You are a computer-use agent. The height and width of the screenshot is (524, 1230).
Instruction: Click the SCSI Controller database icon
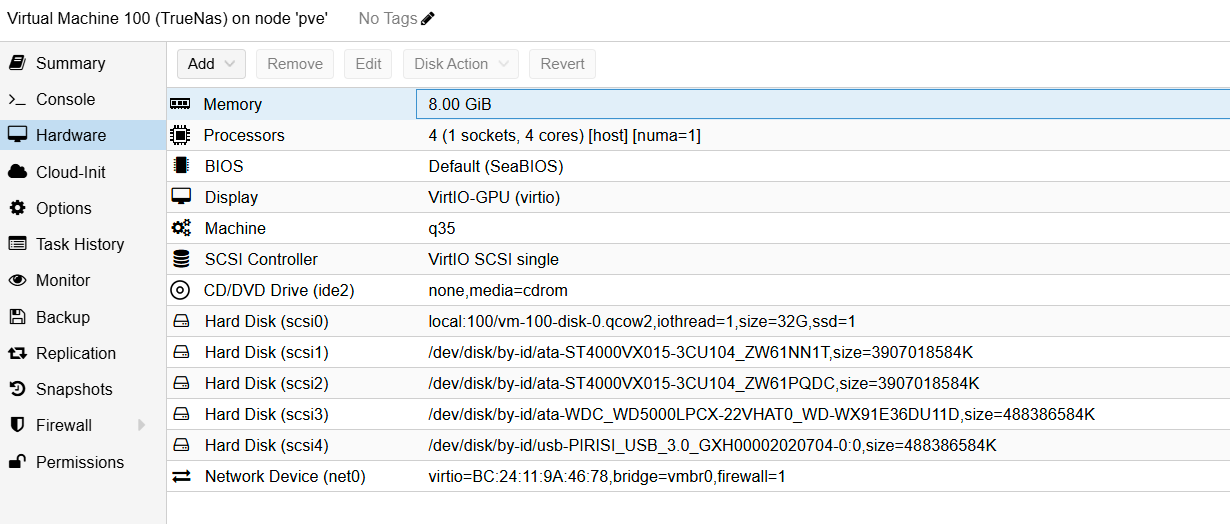pos(180,259)
